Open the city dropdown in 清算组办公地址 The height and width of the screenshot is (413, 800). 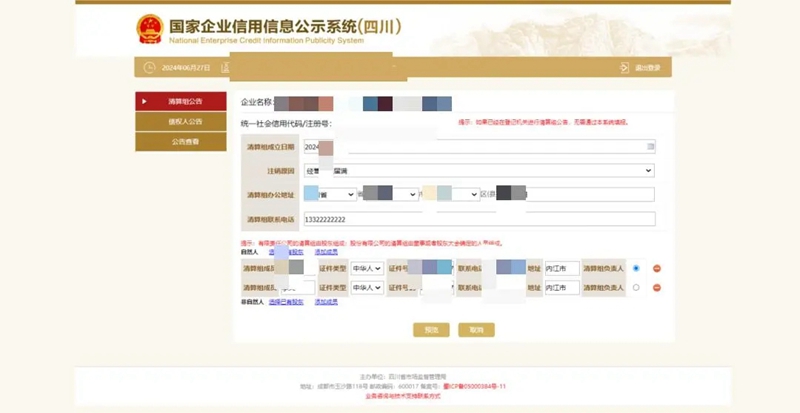[391, 195]
